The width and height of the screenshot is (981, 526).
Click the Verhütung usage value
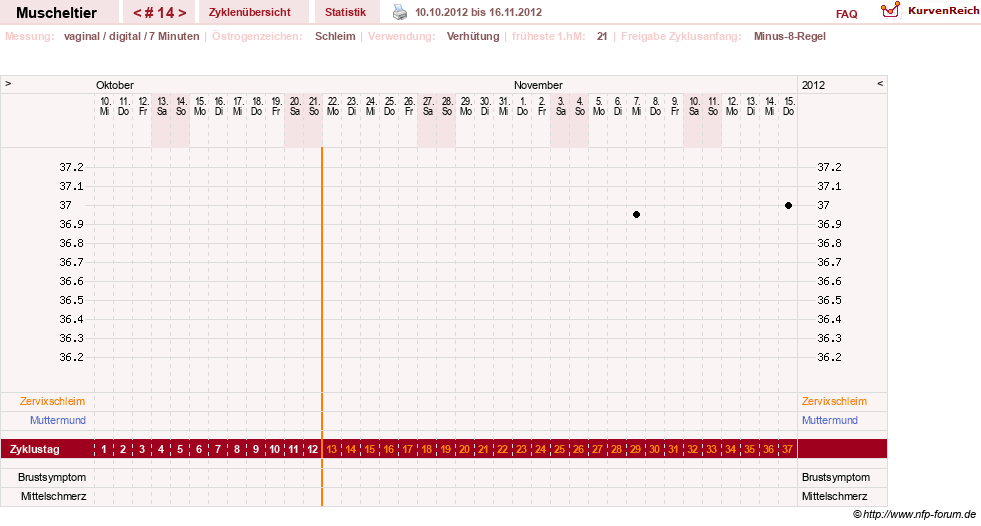(x=473, y=36)
